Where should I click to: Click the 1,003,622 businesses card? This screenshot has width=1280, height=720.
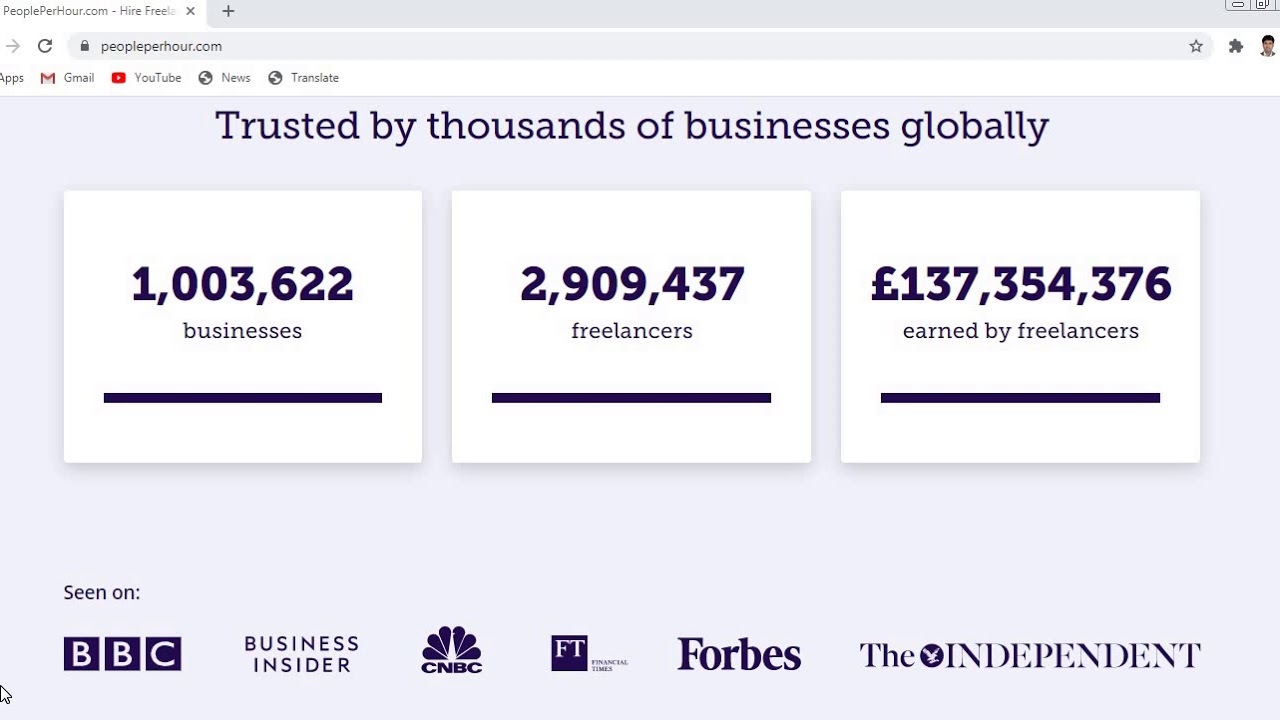click(243, 326)
